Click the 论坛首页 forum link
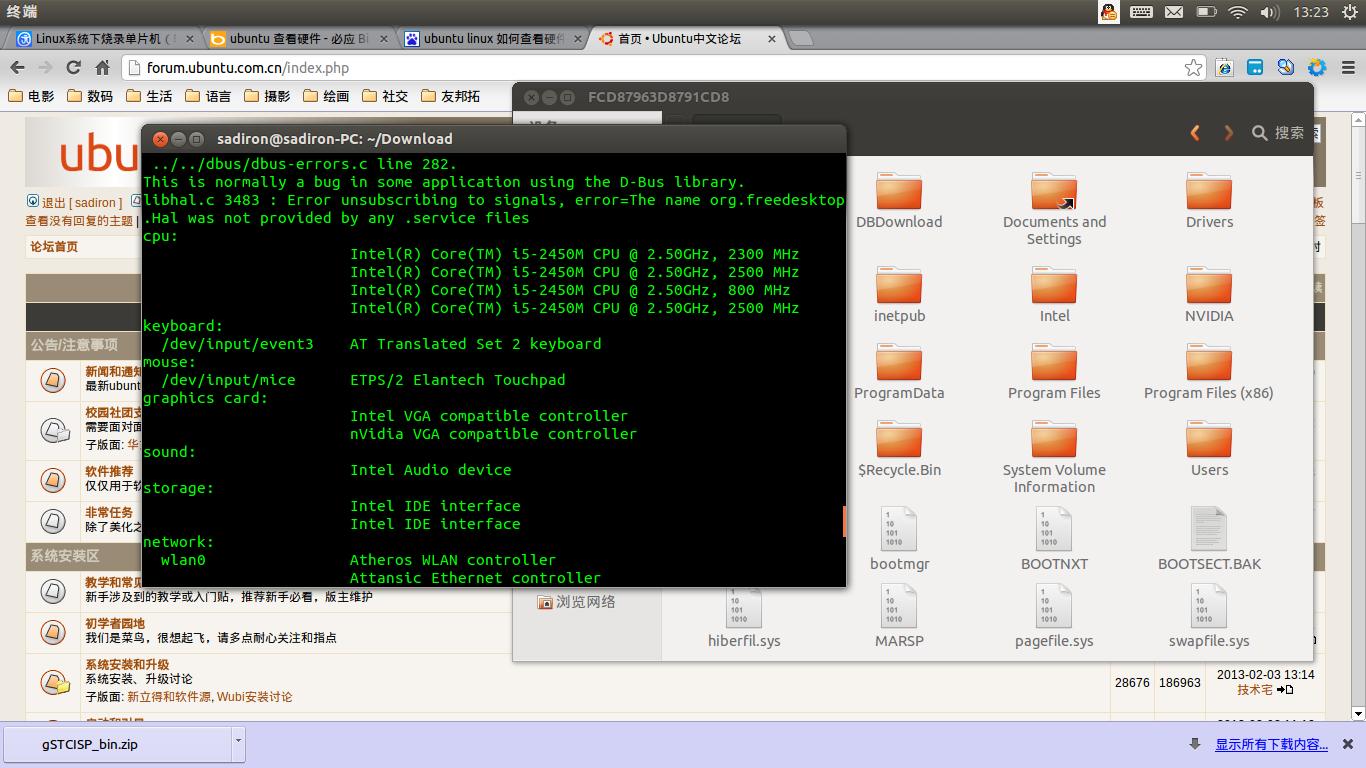 click(54, 247)
